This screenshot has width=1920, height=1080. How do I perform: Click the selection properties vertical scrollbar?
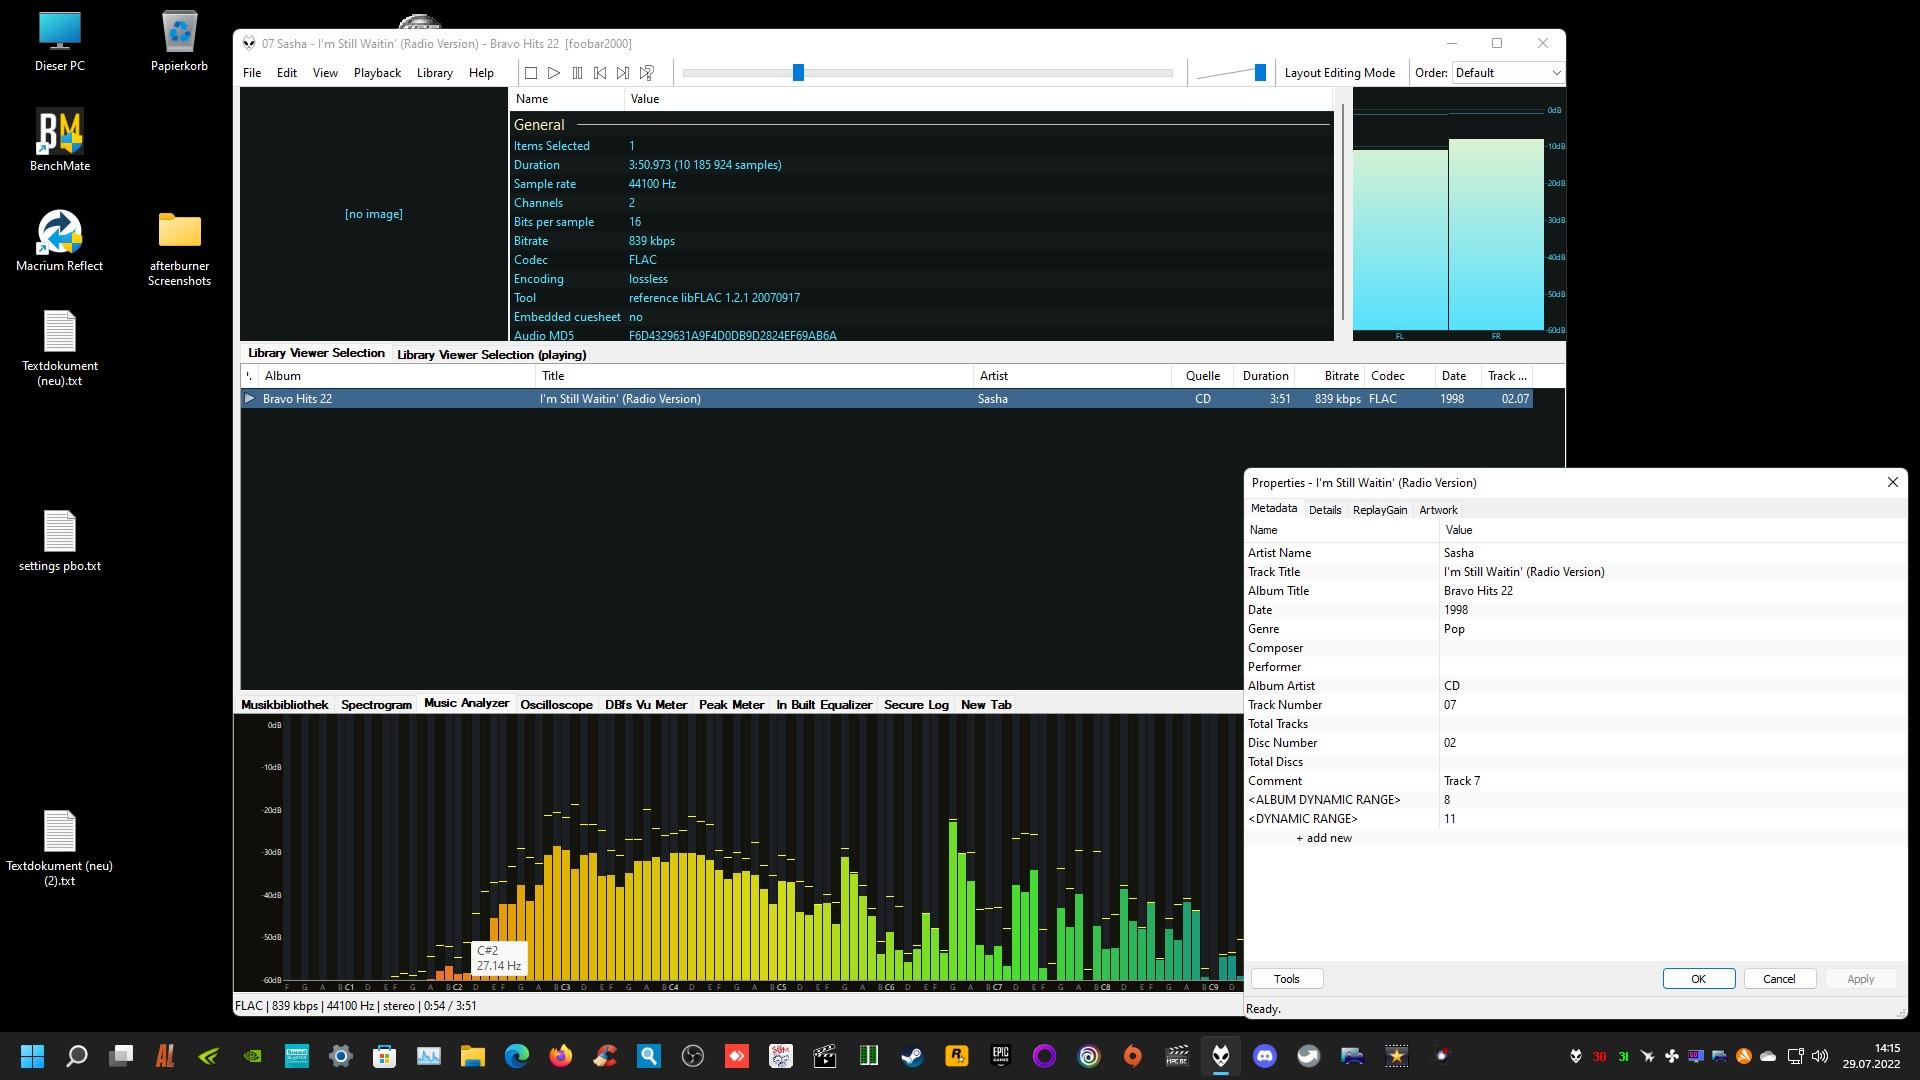click(1342, 214)
